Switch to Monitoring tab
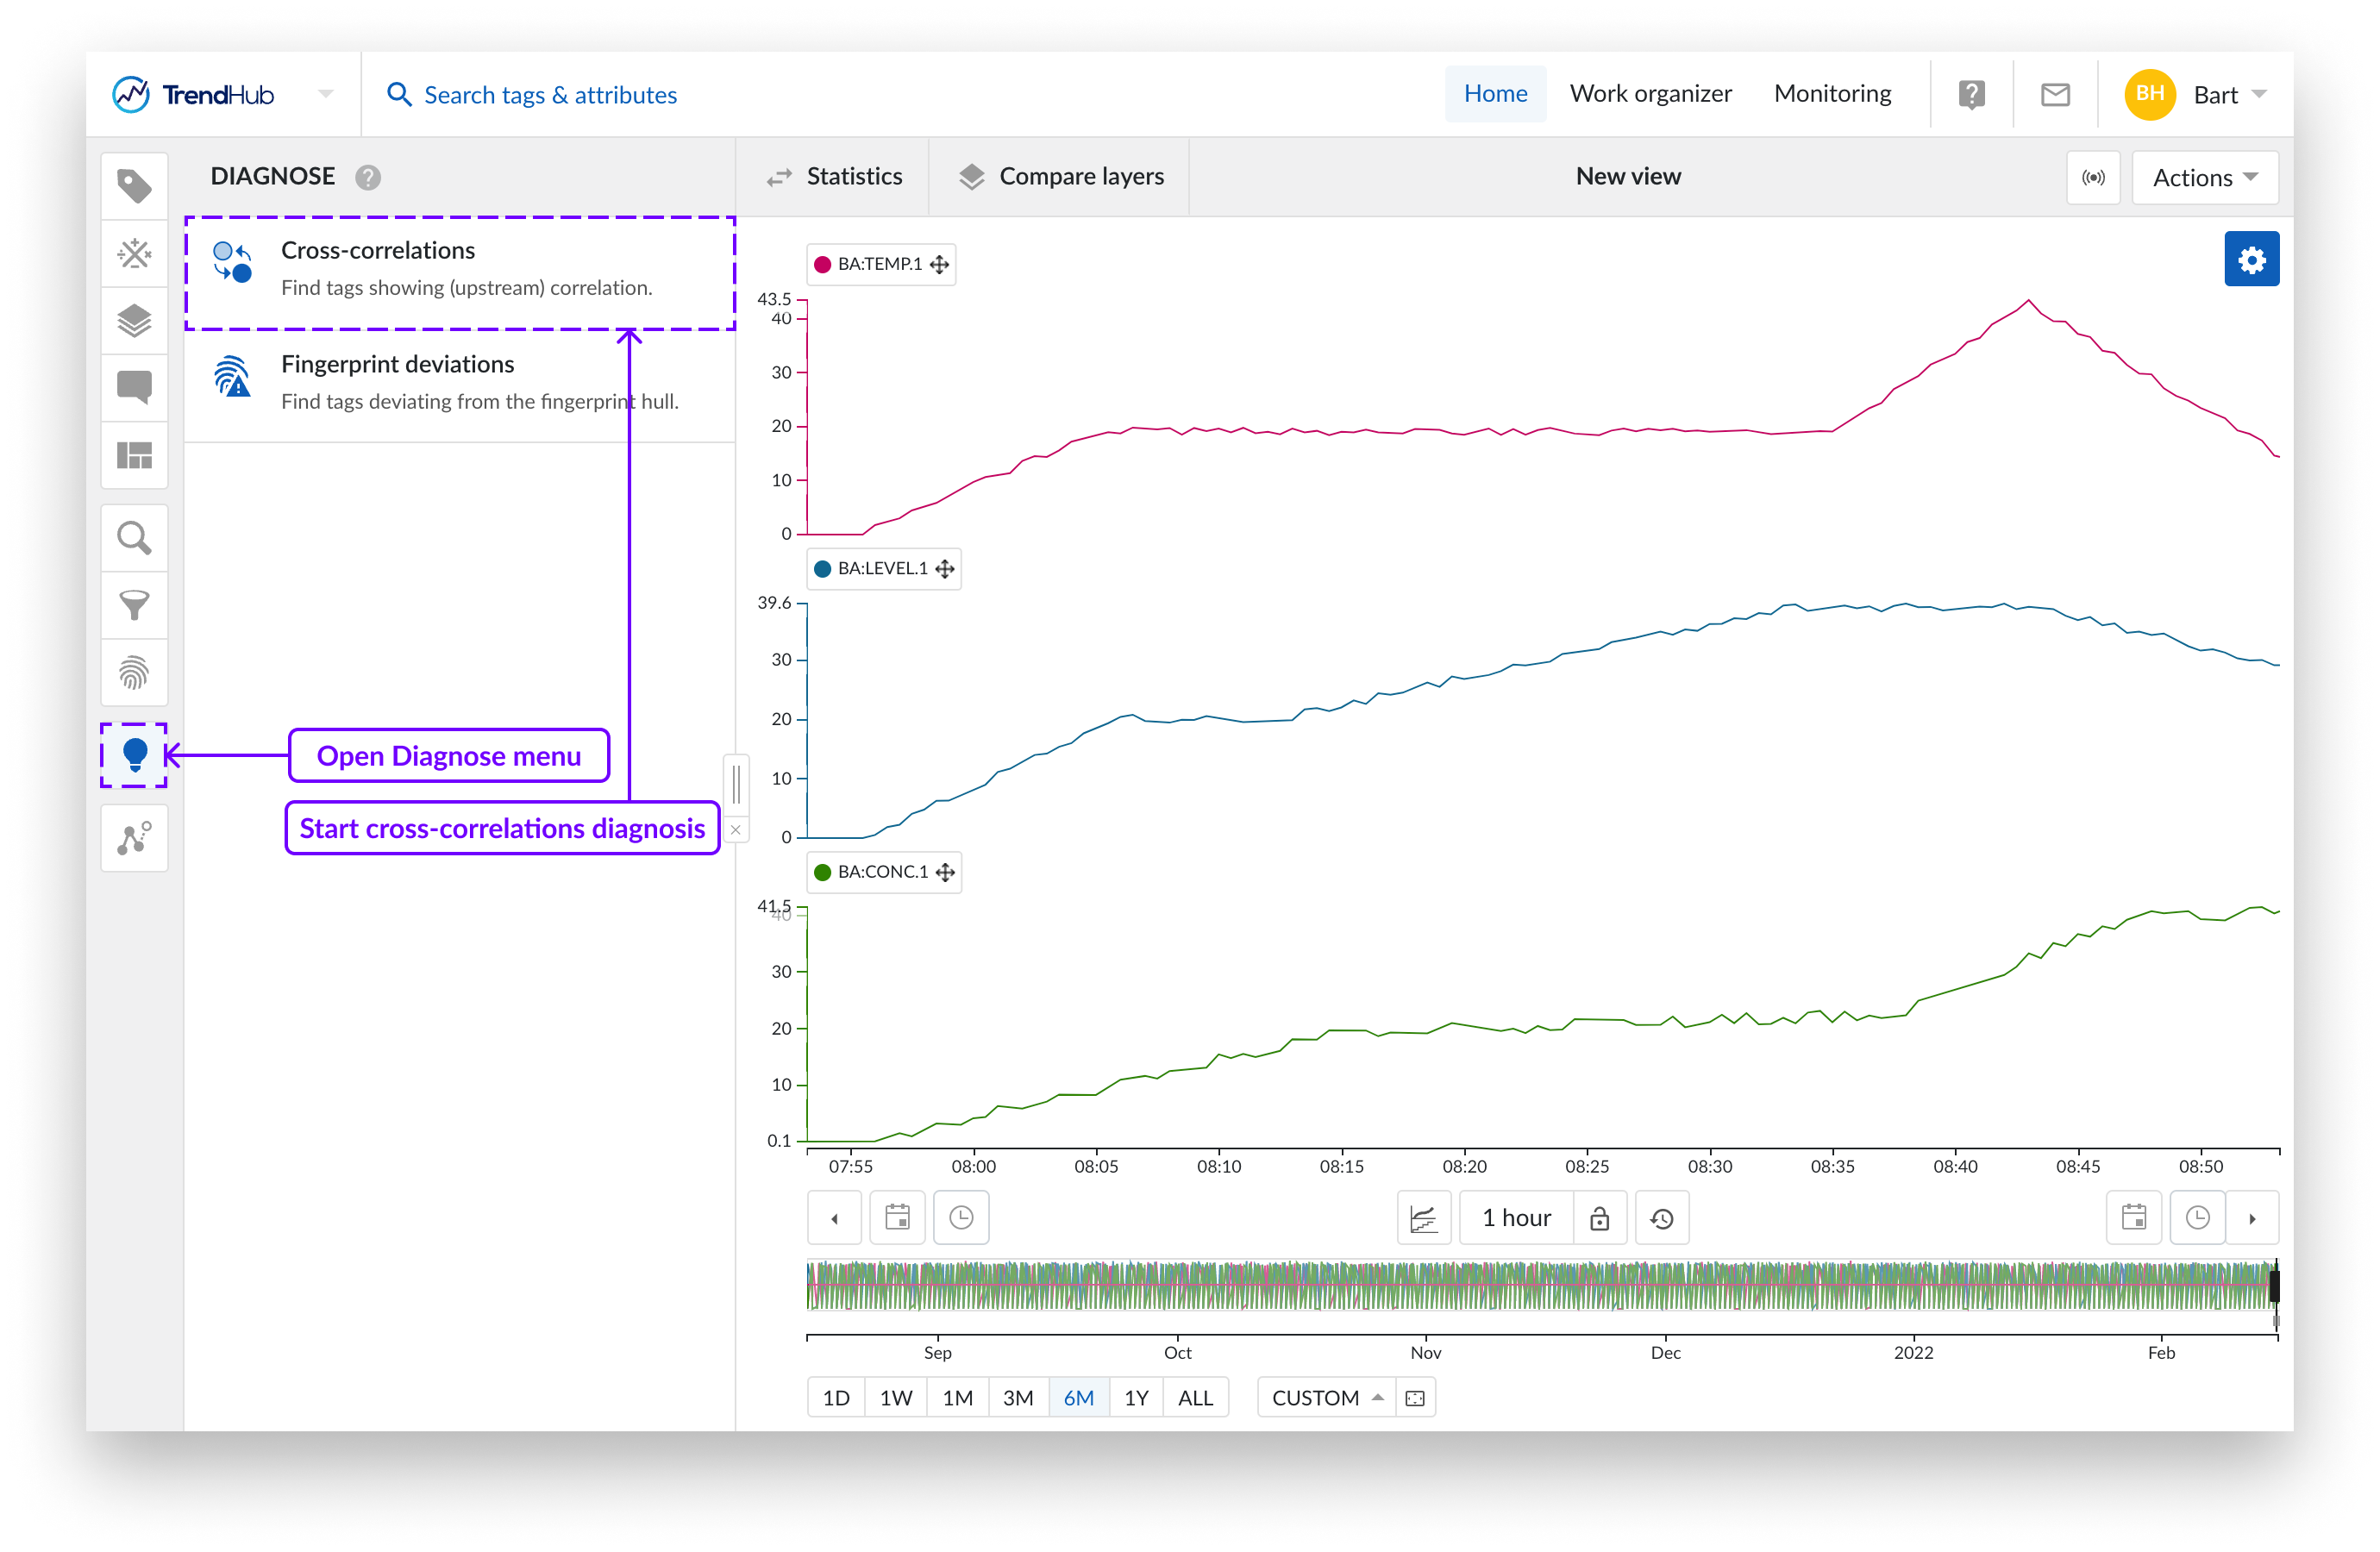 [x=1832, y=94]
